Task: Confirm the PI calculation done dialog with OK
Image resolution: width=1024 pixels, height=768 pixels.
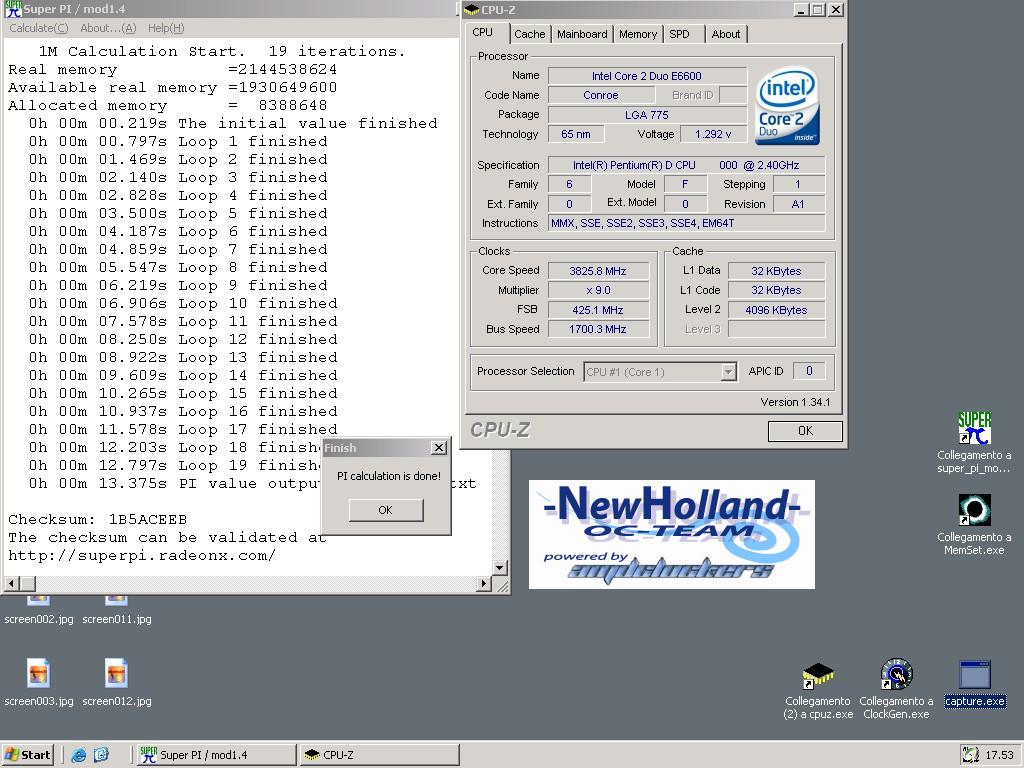Action: click(386, 510)
